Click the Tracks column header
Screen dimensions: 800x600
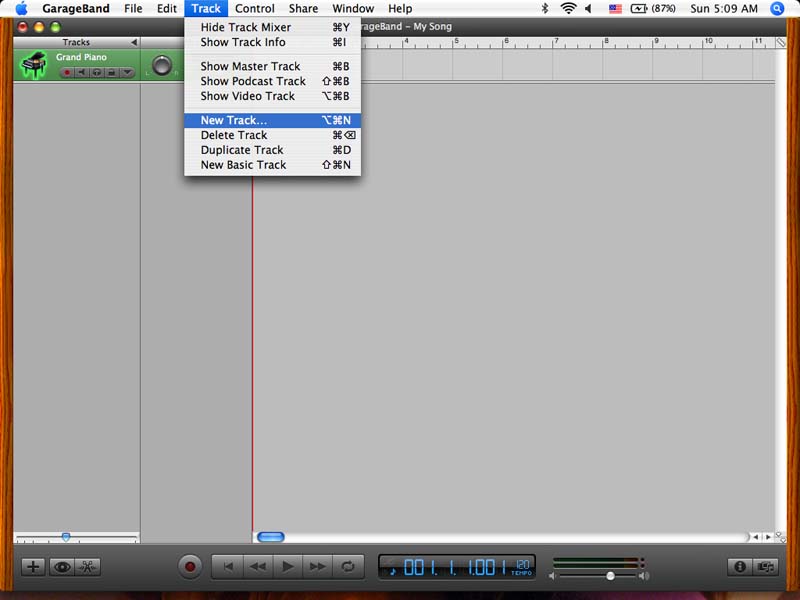(76, 42)
